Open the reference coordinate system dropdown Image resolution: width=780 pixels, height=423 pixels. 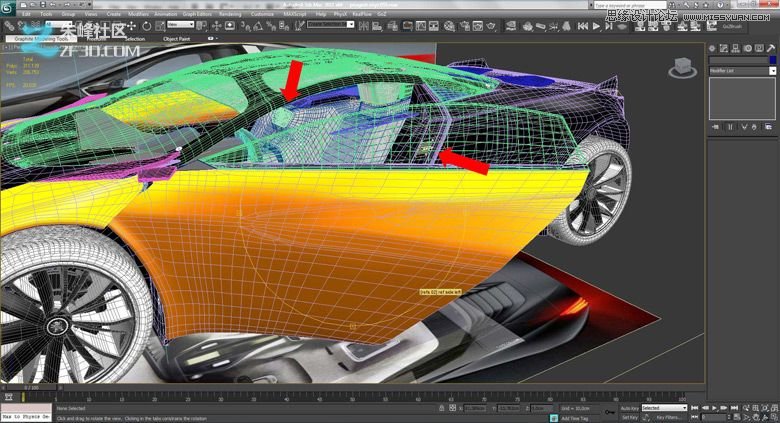(181, 24)
